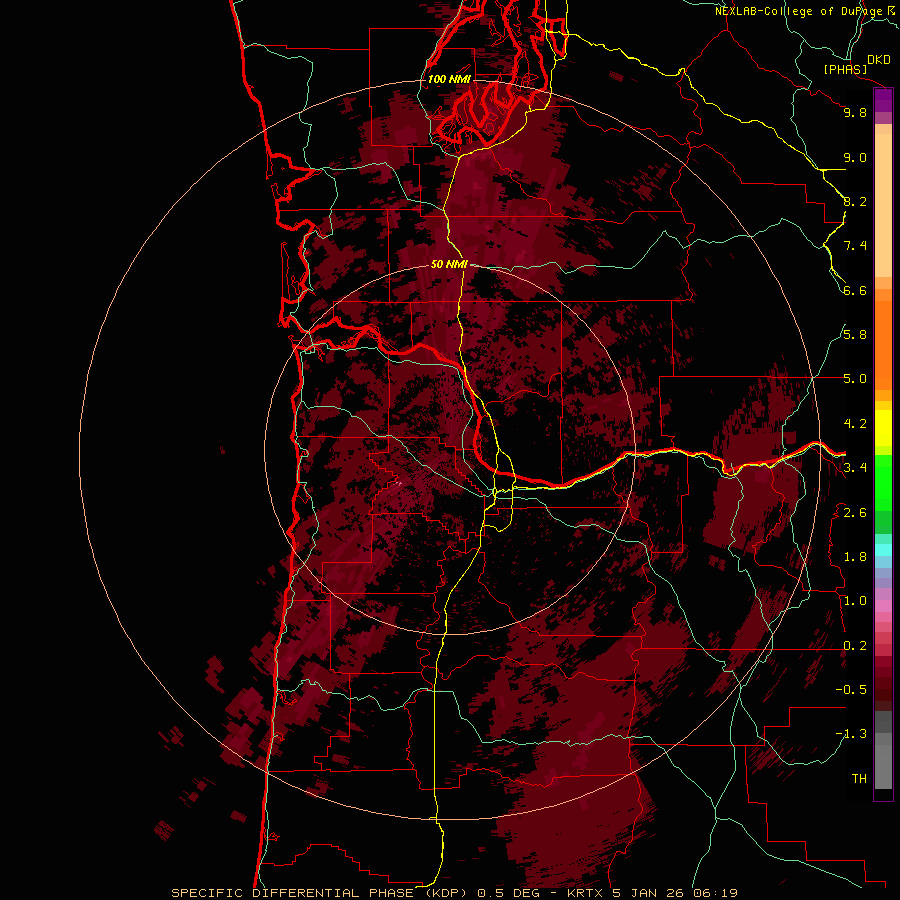The height and width of the screenshot is (900, 900).
Task: Click the 7.4 scale value
Action: click(855, 246)
